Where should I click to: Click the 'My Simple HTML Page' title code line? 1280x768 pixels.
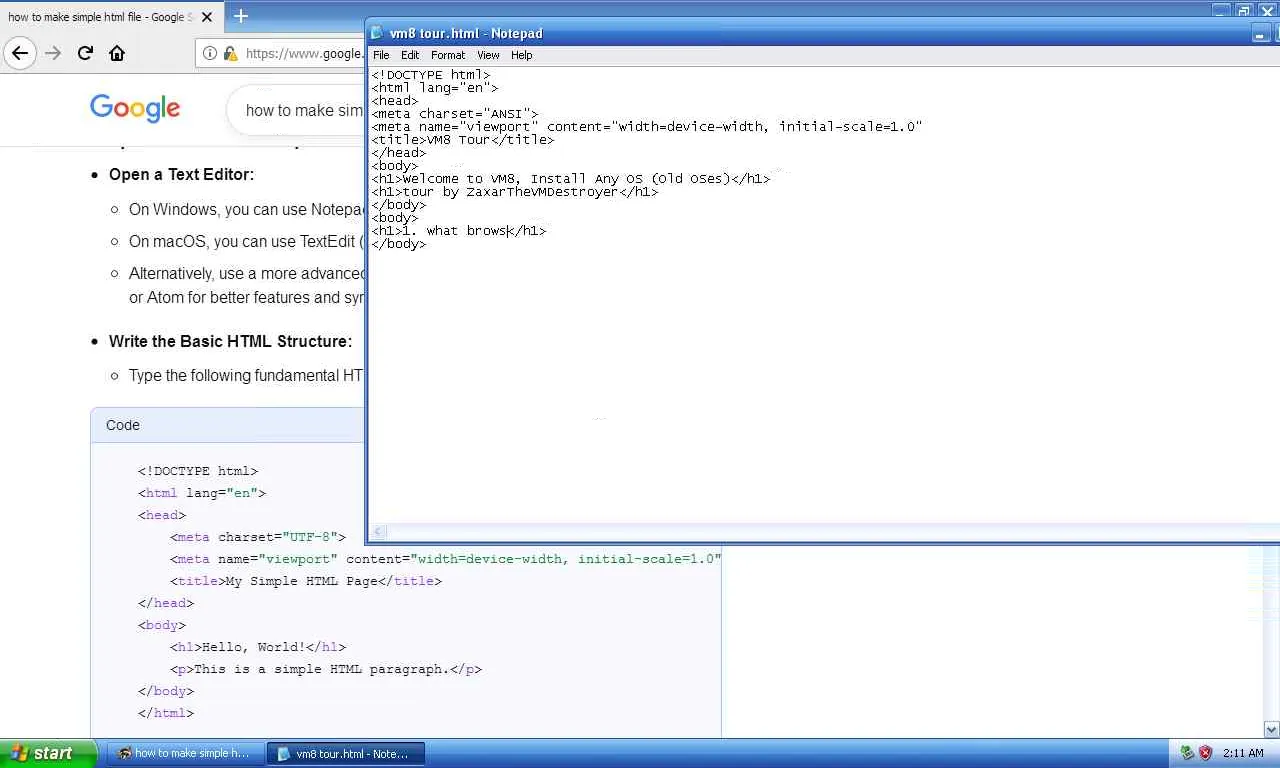pyautogui.click(x=306, y=581)
